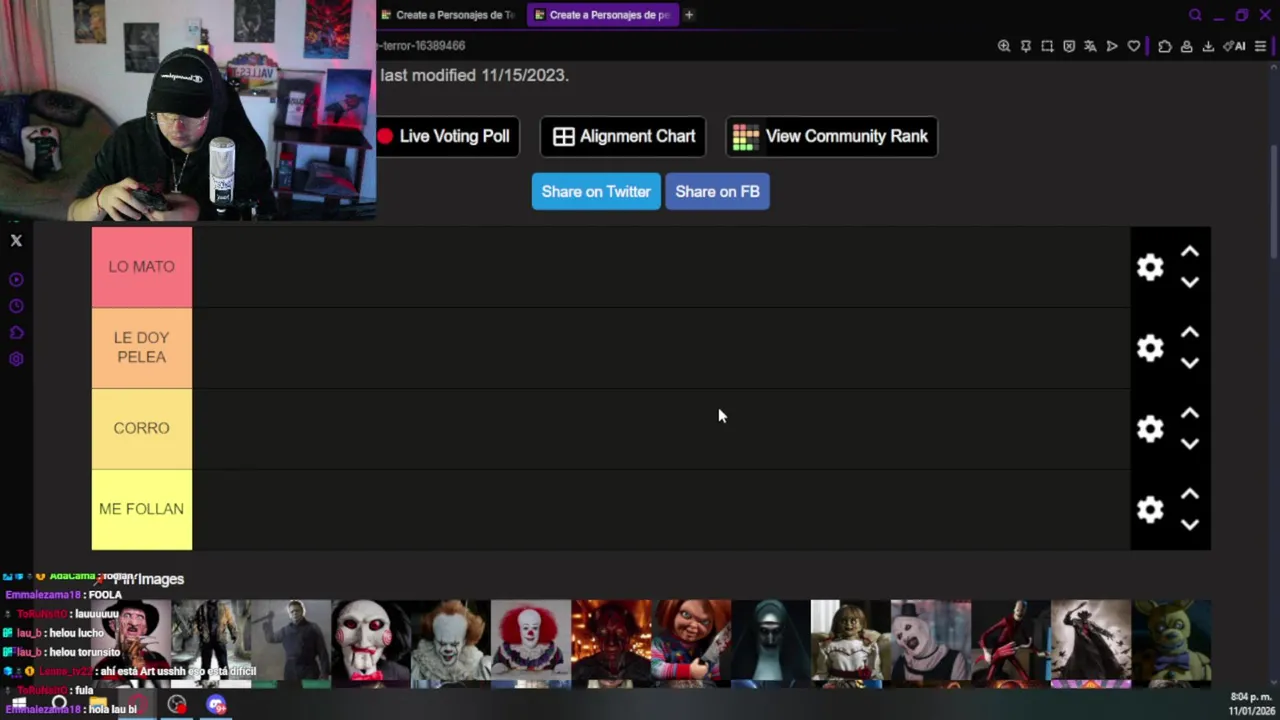Select the Michael Myers image
Viewport: 1280px width, 720px height.
coord(291,640)
